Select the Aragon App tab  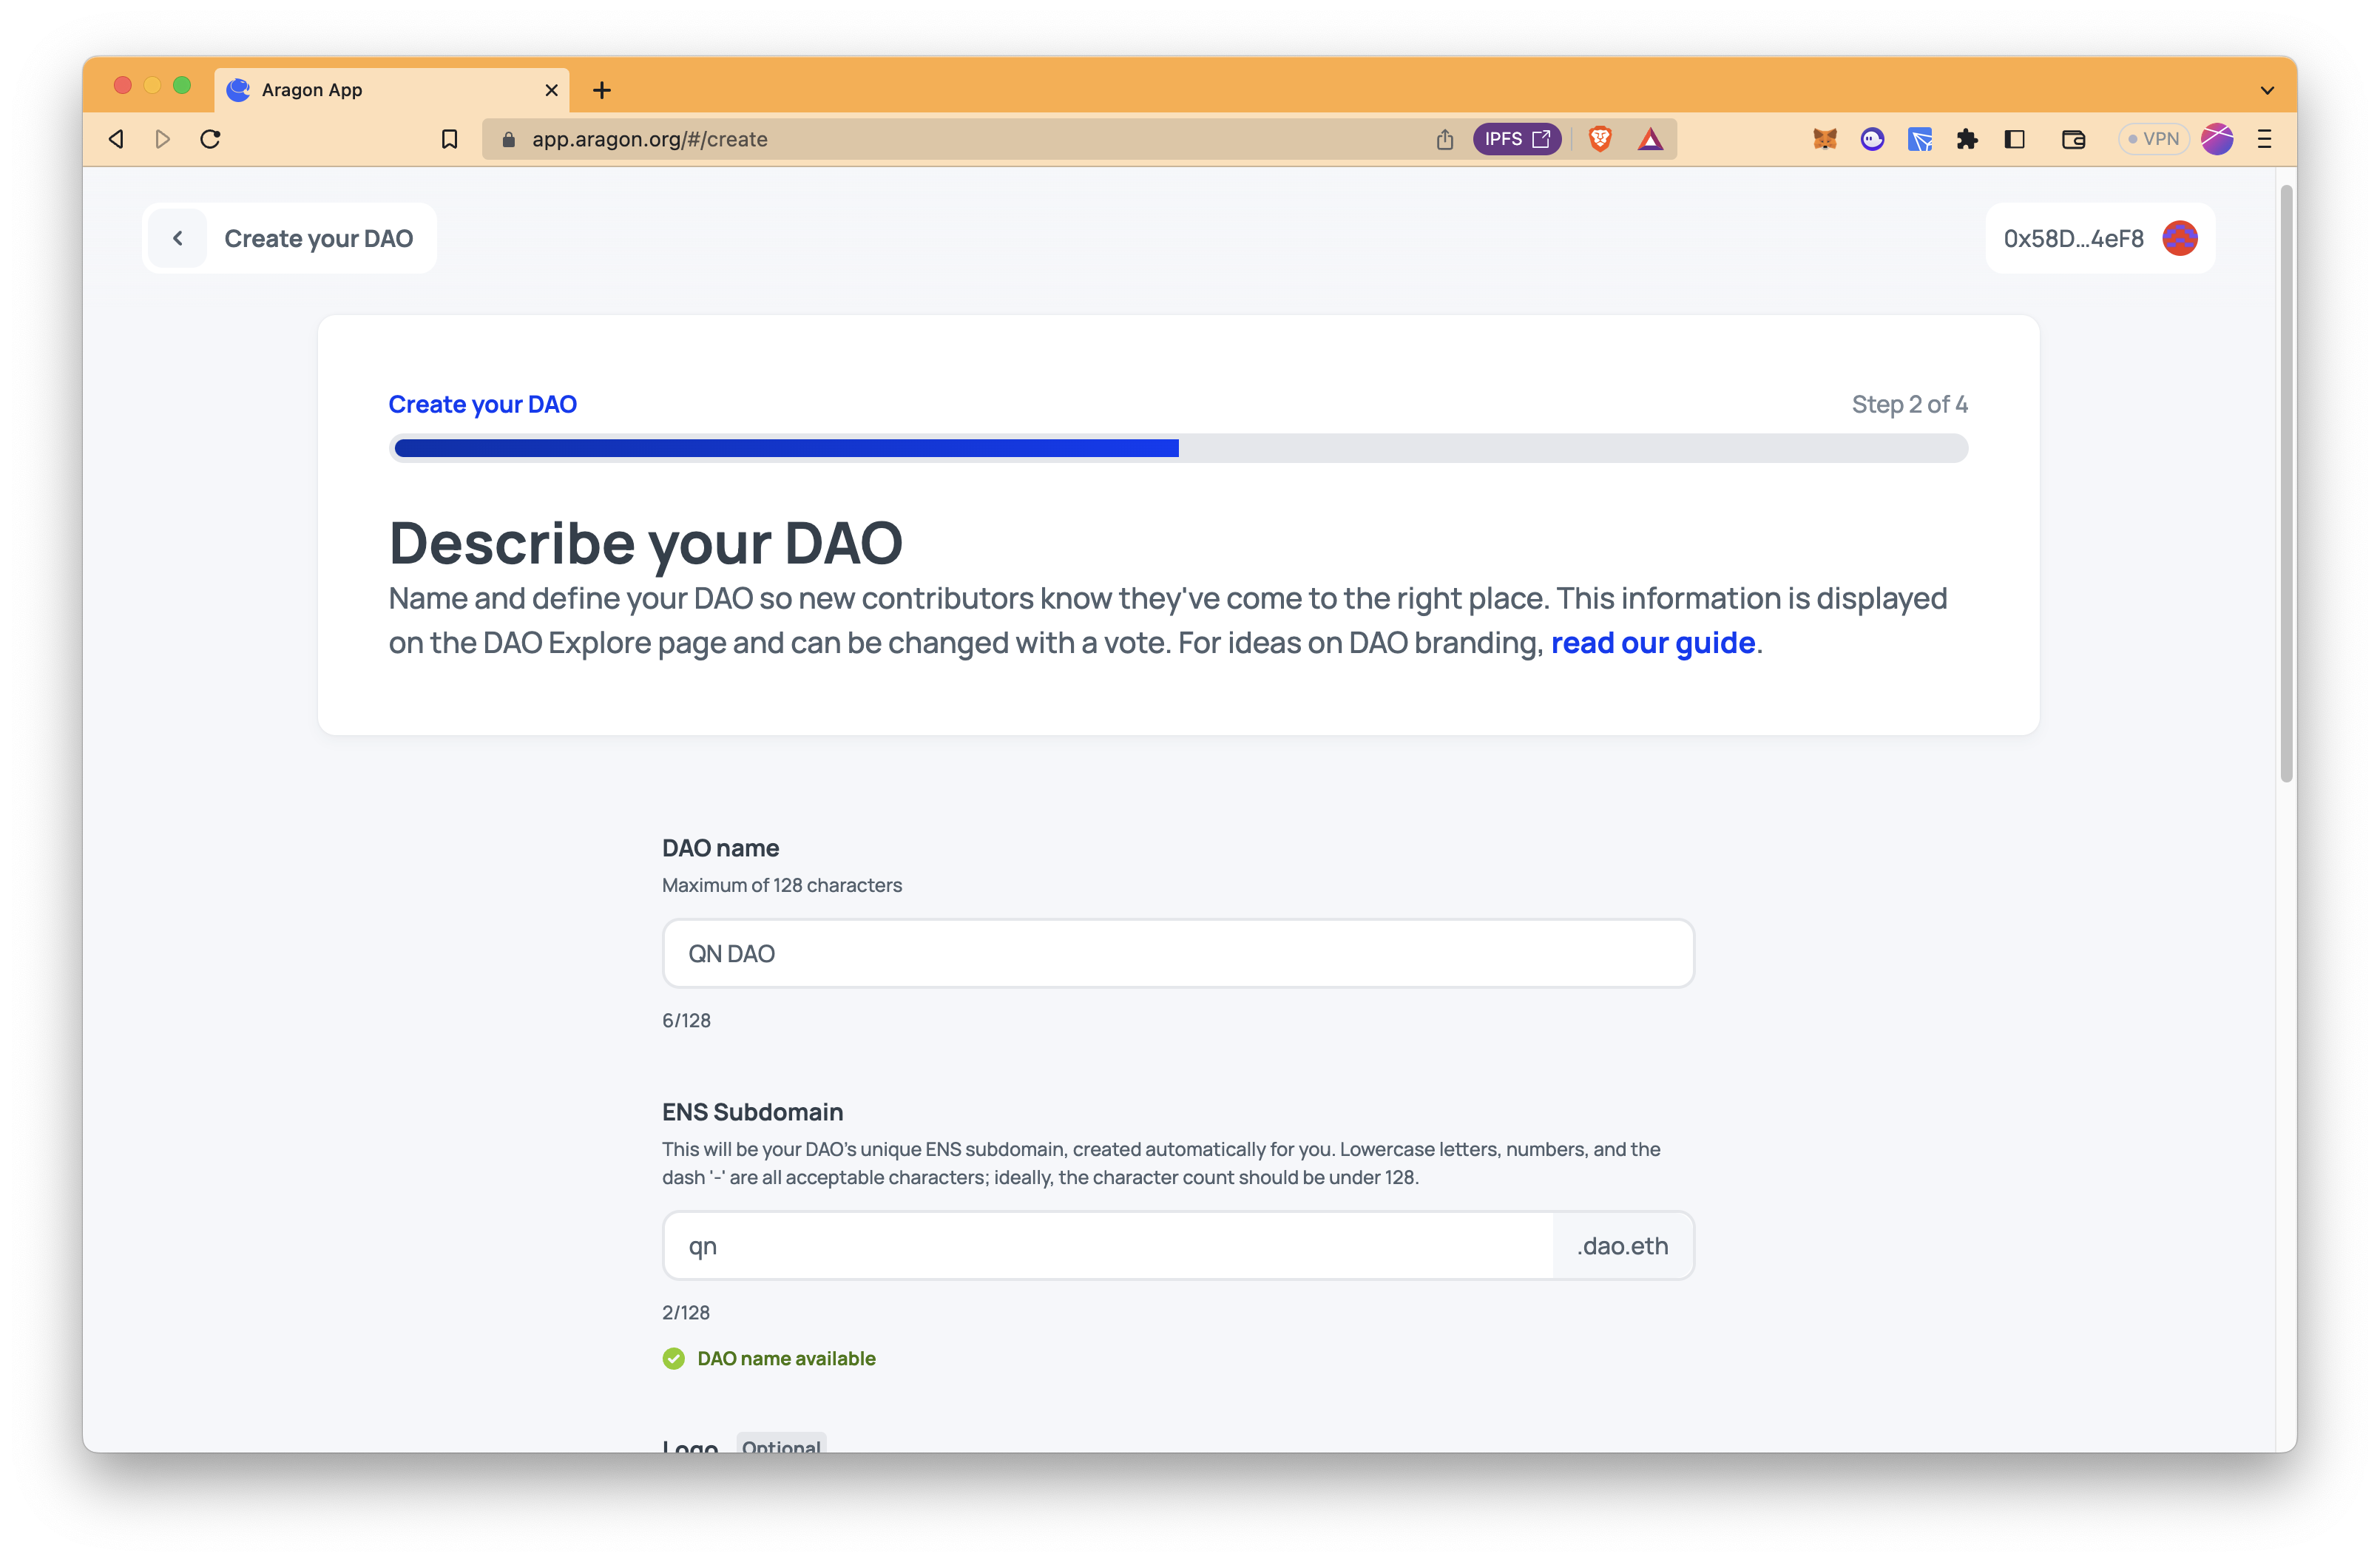coord(391,90)
